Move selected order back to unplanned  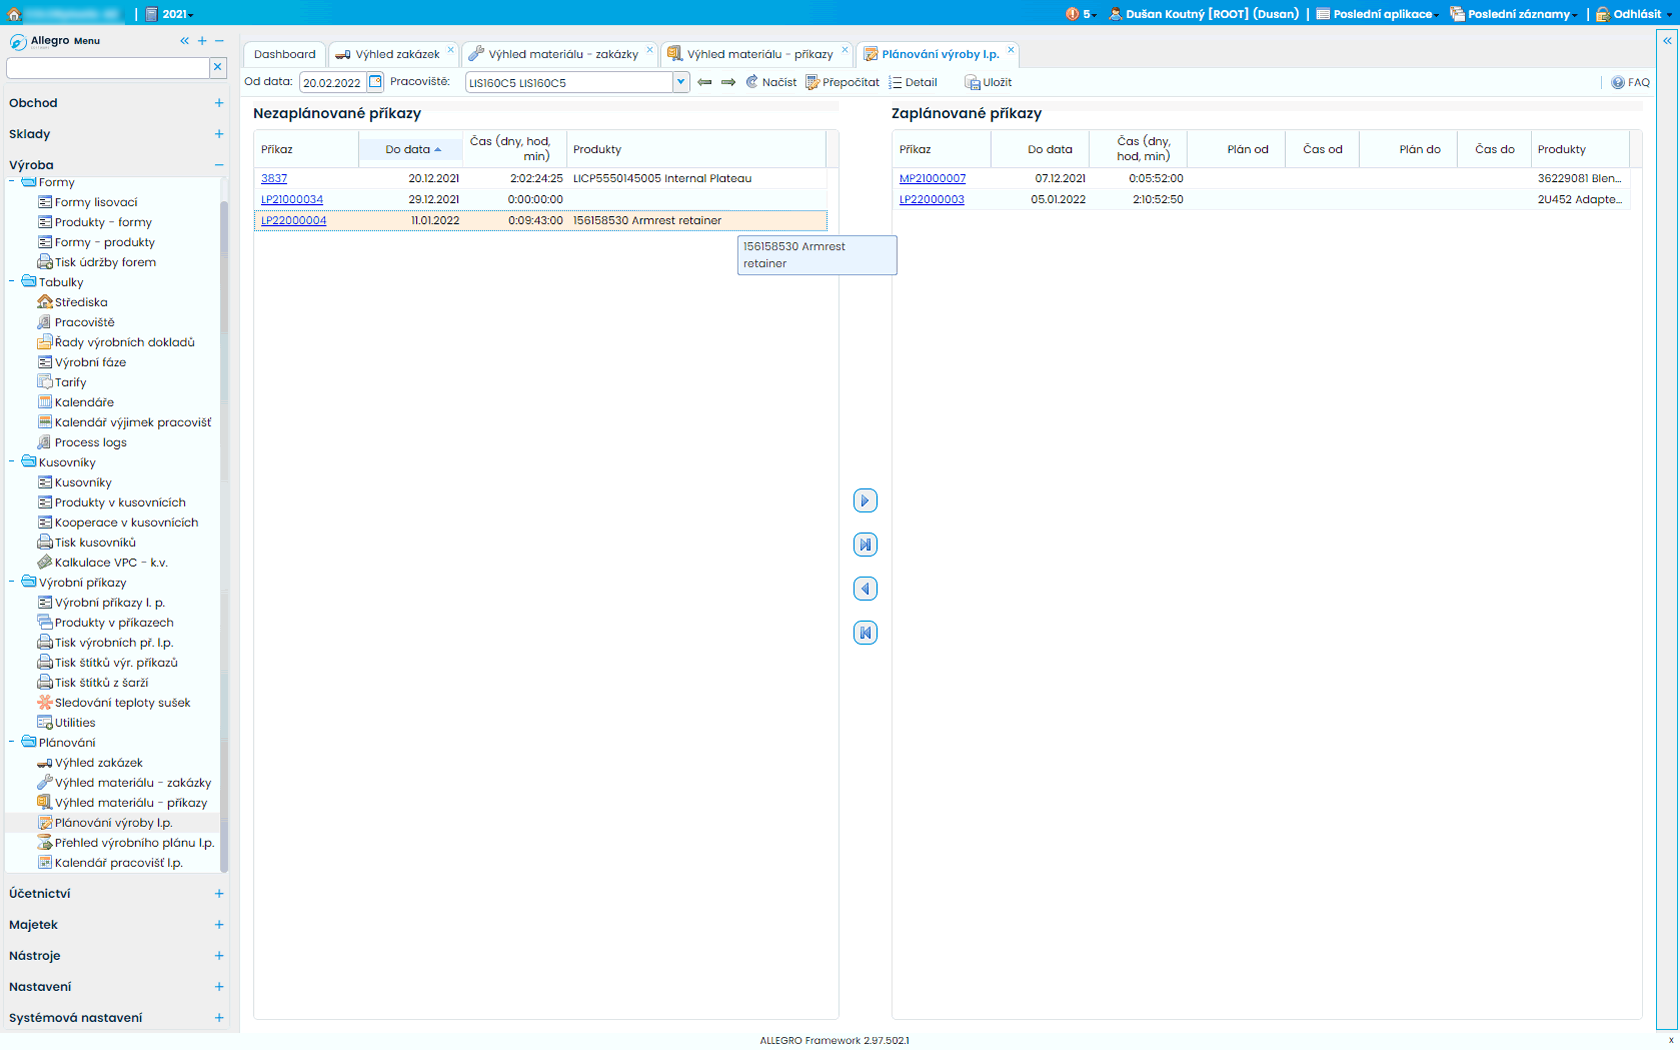865,589
